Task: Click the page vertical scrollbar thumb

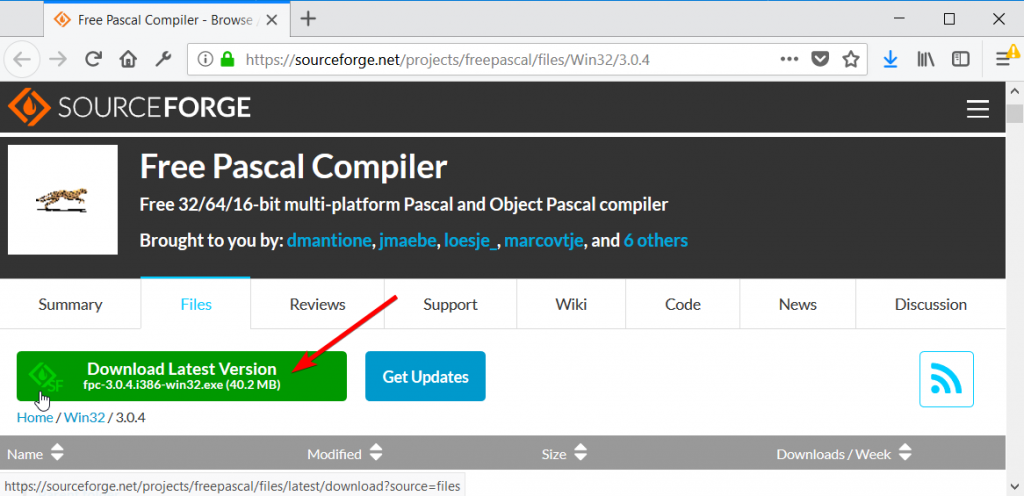Action: coord(1014,112)
